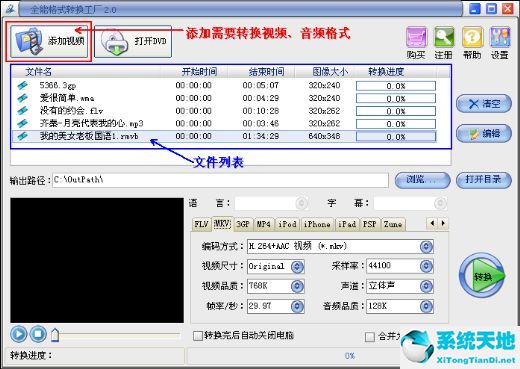Click the 添加视频 add video button
520x369 pixels.
tap(49, 41)
